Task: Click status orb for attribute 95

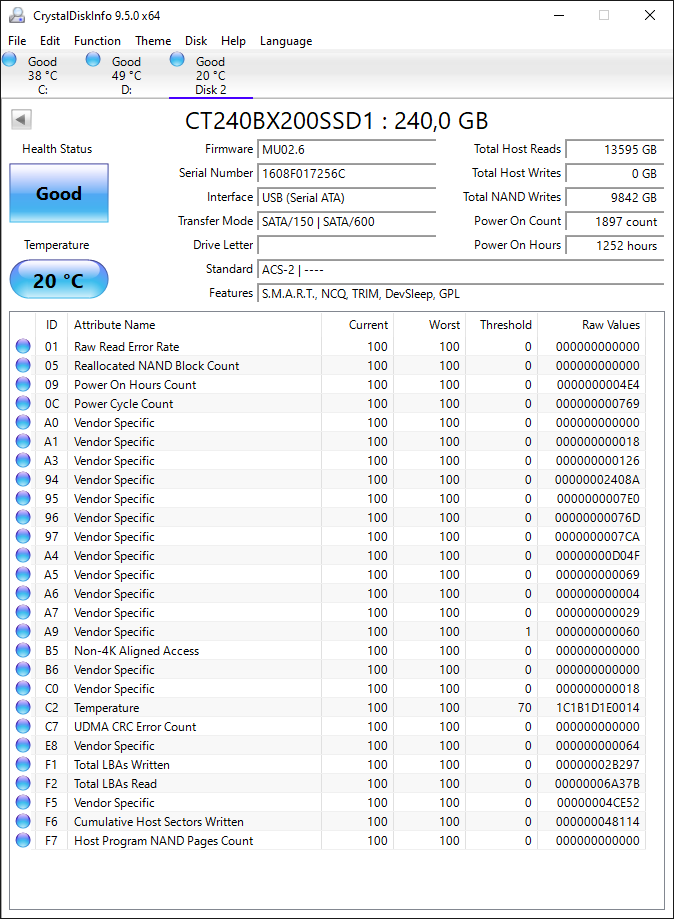Action: pos(23,498)
